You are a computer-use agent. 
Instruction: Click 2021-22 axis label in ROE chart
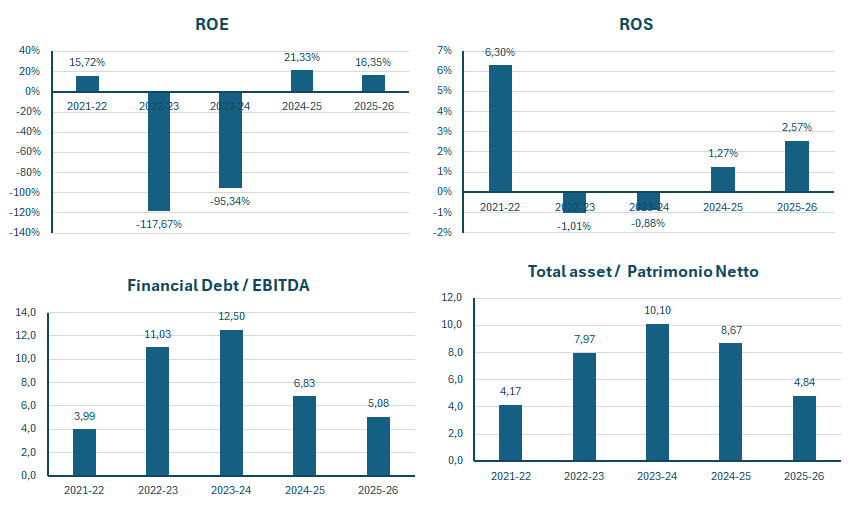pos(87,107)
